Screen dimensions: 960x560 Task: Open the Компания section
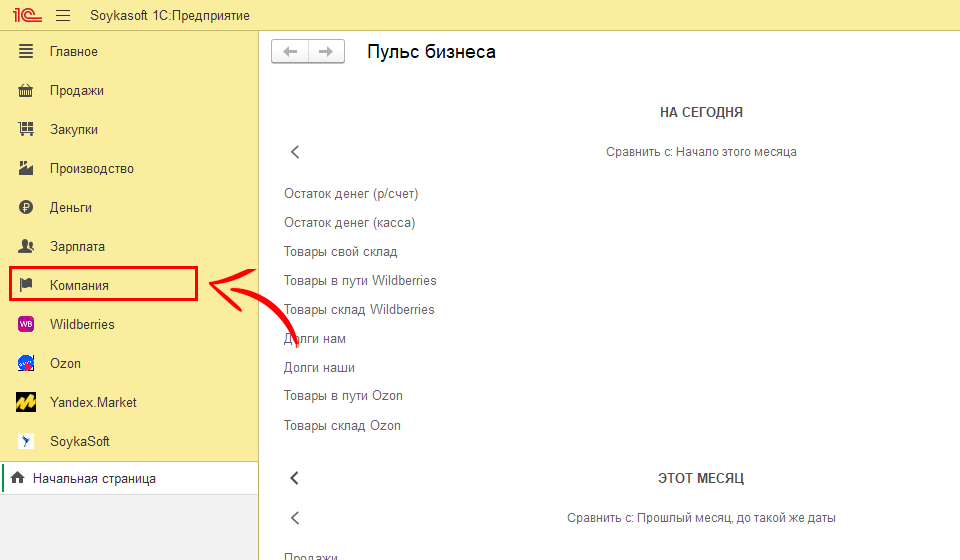pyautogui.click(x=79, y=285)
